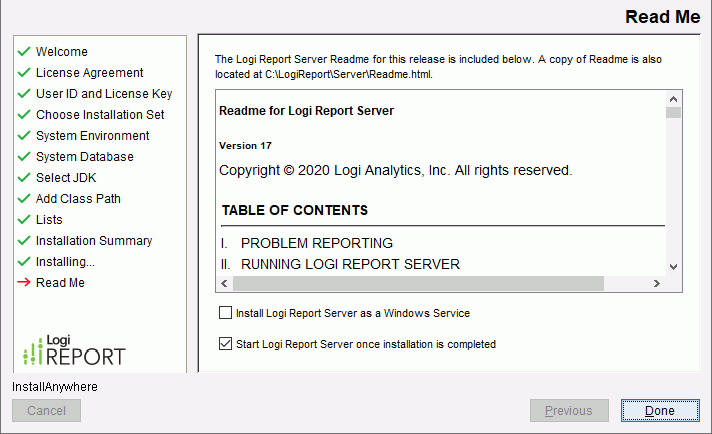Click the InstallAnywhere label
This screenshot has width=712, height=434.
[x=55, y=387]
